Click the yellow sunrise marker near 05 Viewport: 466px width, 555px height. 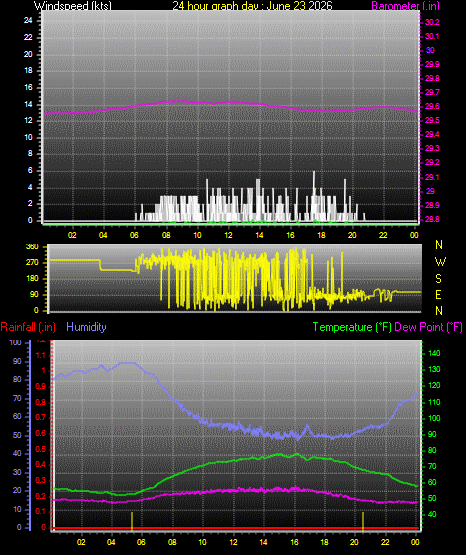132,521
